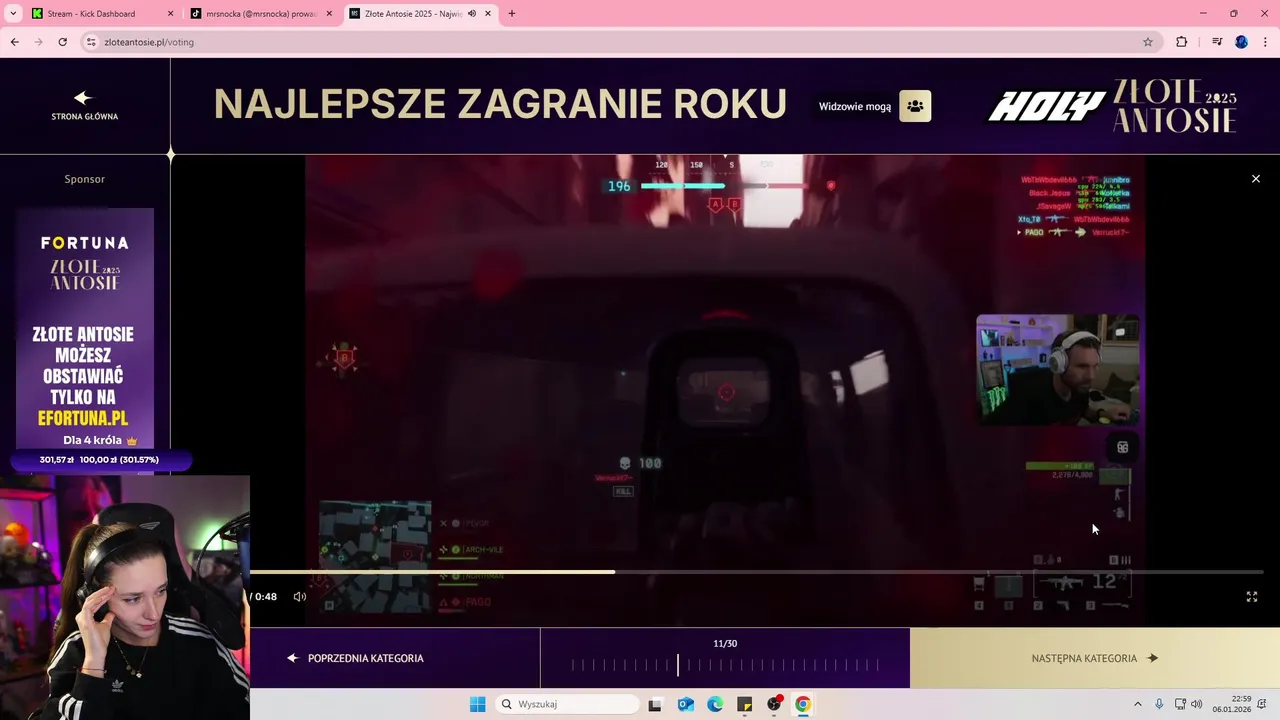Click the Najlepsze Zagranie Roku heading
Image resolution: width=1280 pixels, height=720 pixels.
pos(500,104)
